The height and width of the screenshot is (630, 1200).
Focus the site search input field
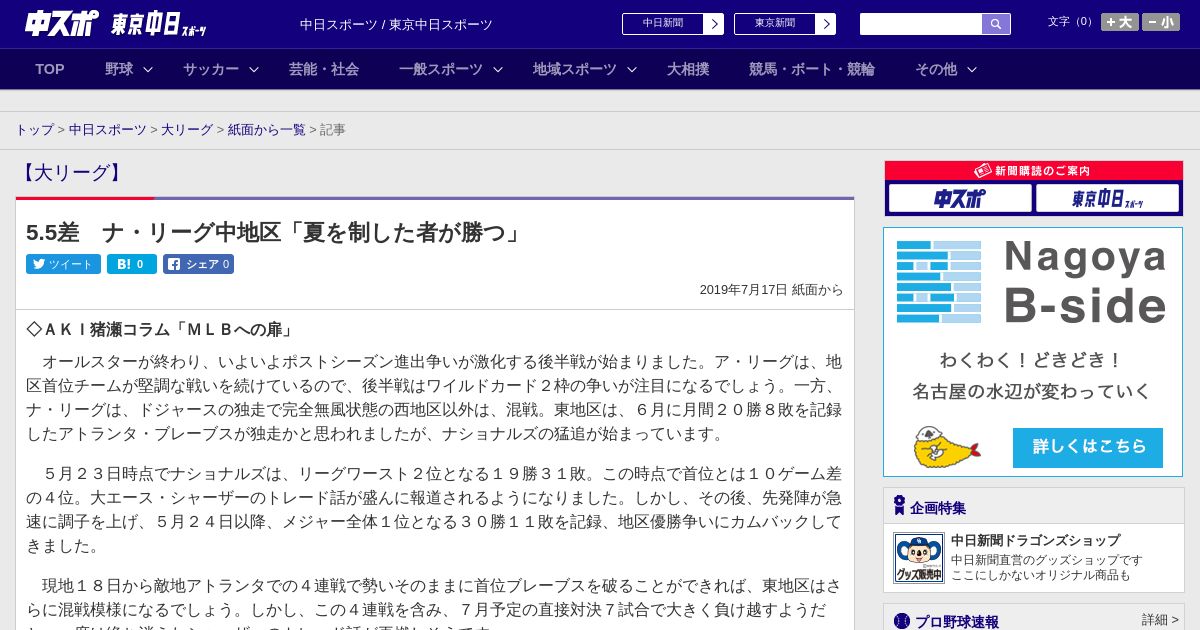point(921,24)
